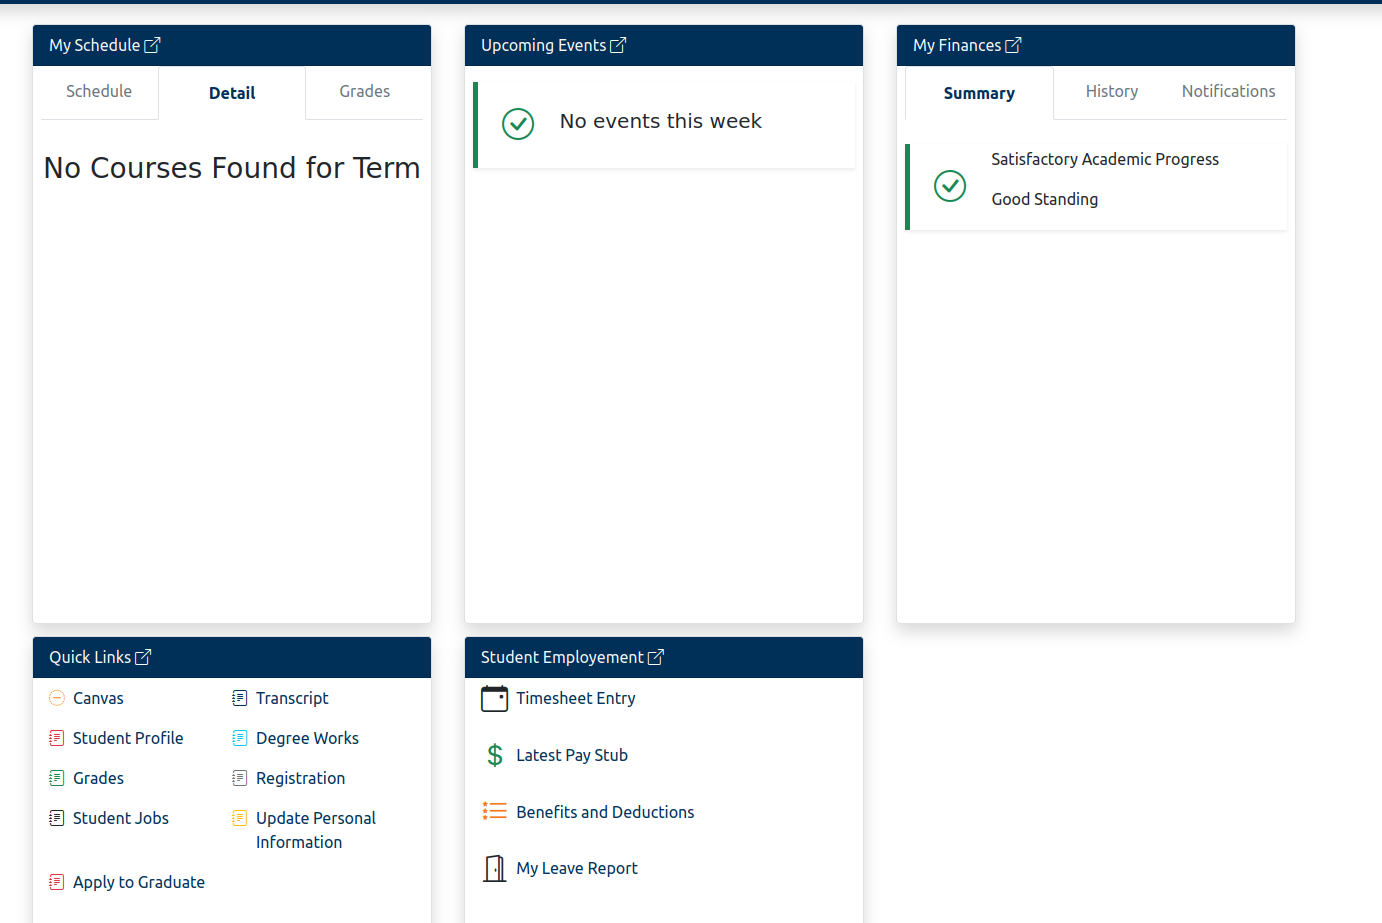Click 'No events this week' text
Screen dimensions: 1382x923
(x=661, y=121)
